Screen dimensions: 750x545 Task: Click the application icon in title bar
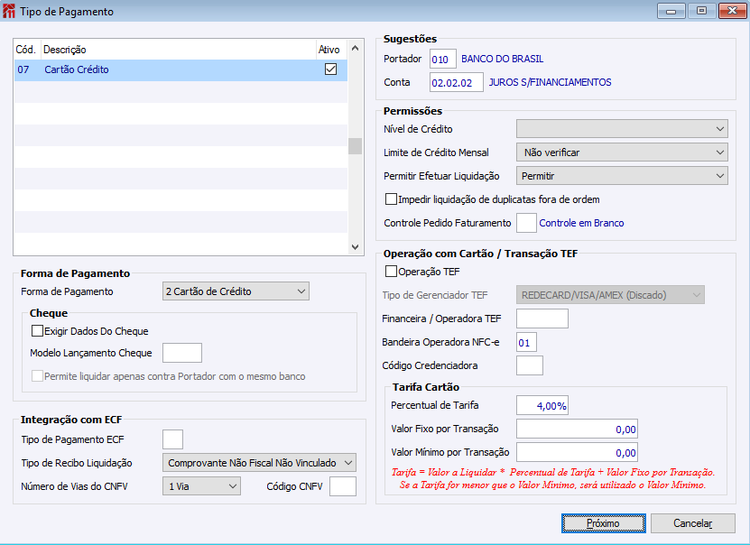(9, 11)
